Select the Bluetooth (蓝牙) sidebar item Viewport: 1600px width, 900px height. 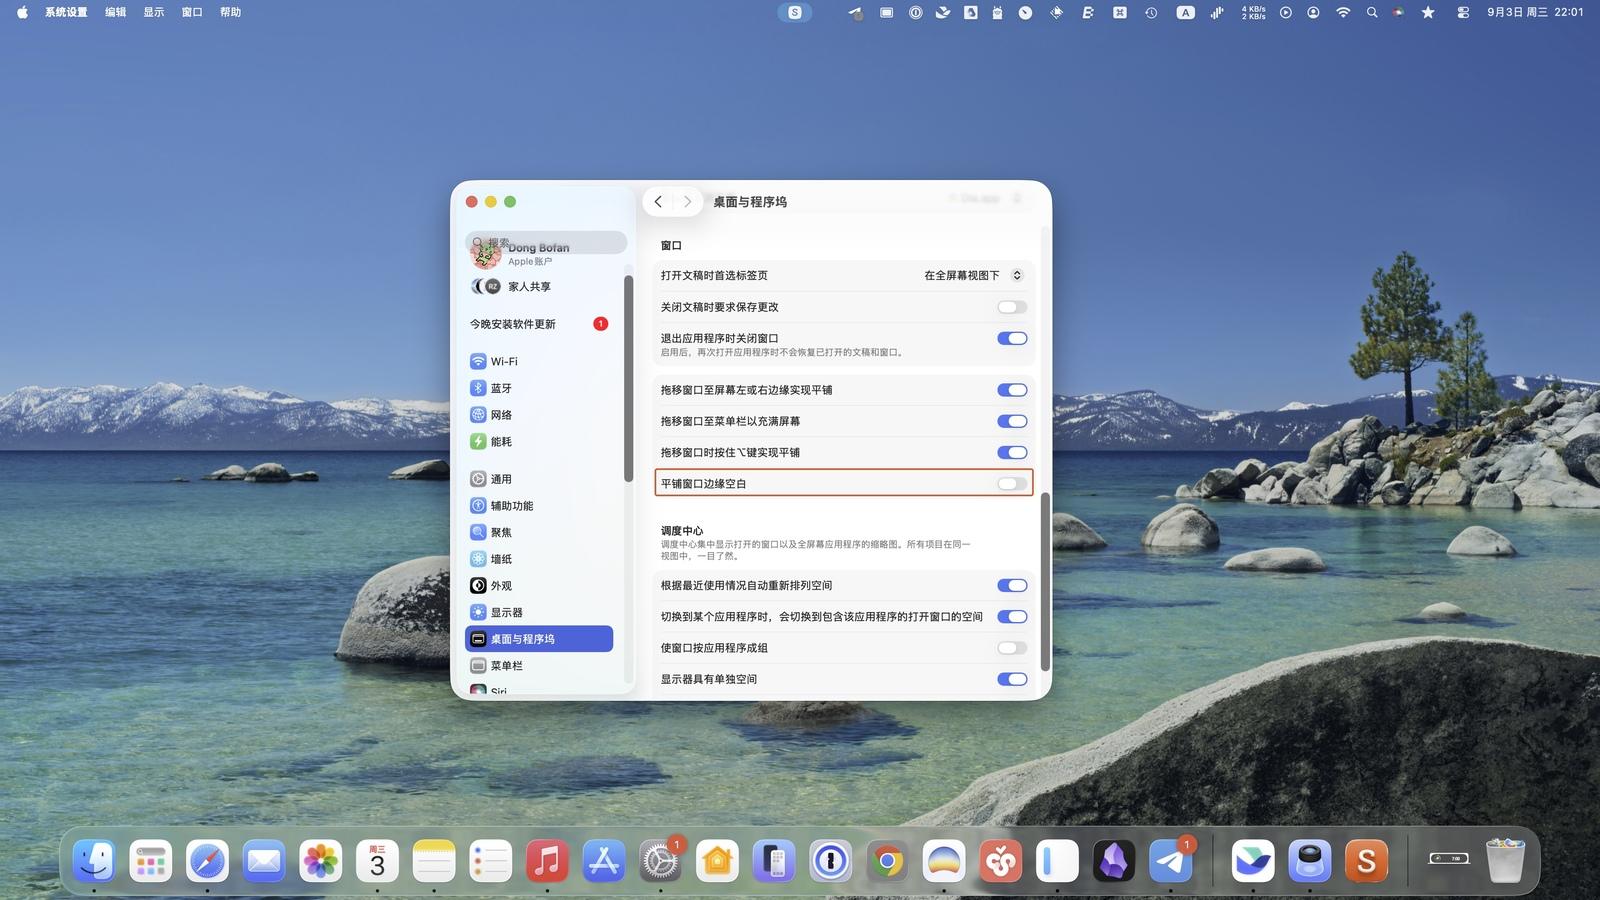(x=500, y=388)
